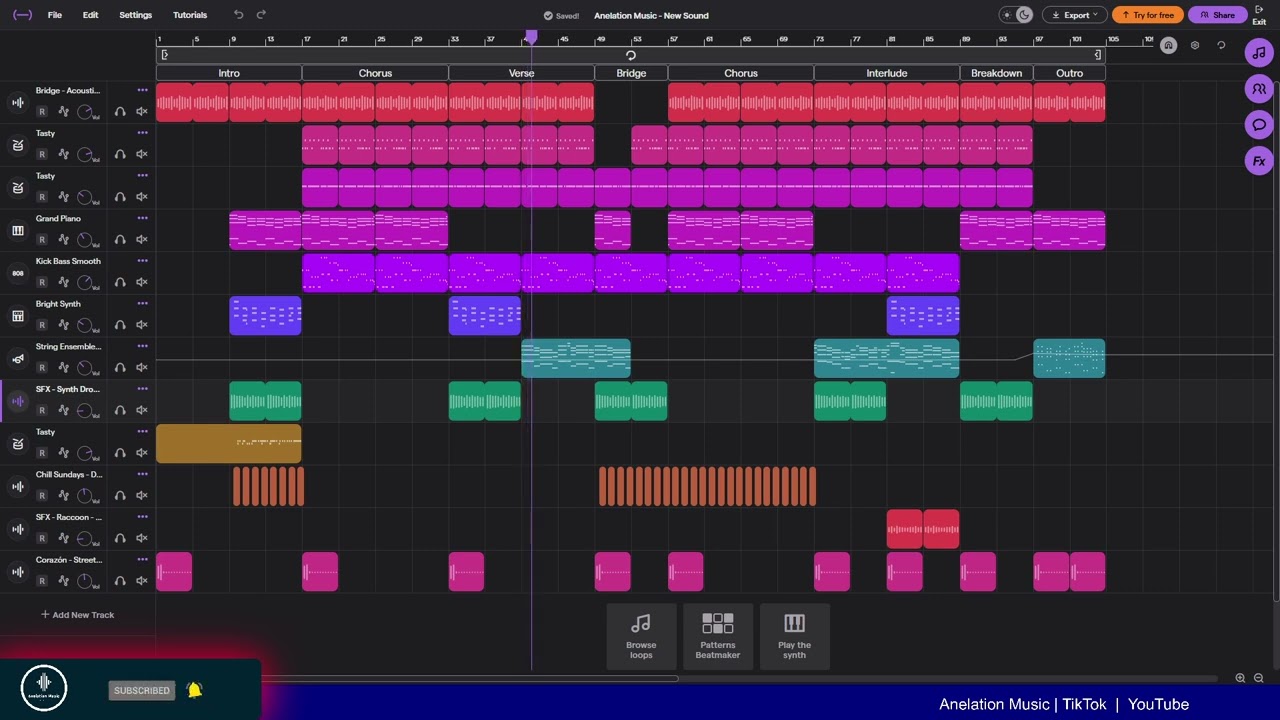The image size is (1280, 720).
Task: Click the first Tasty track drum icon
Action: [x=17, y=146]
